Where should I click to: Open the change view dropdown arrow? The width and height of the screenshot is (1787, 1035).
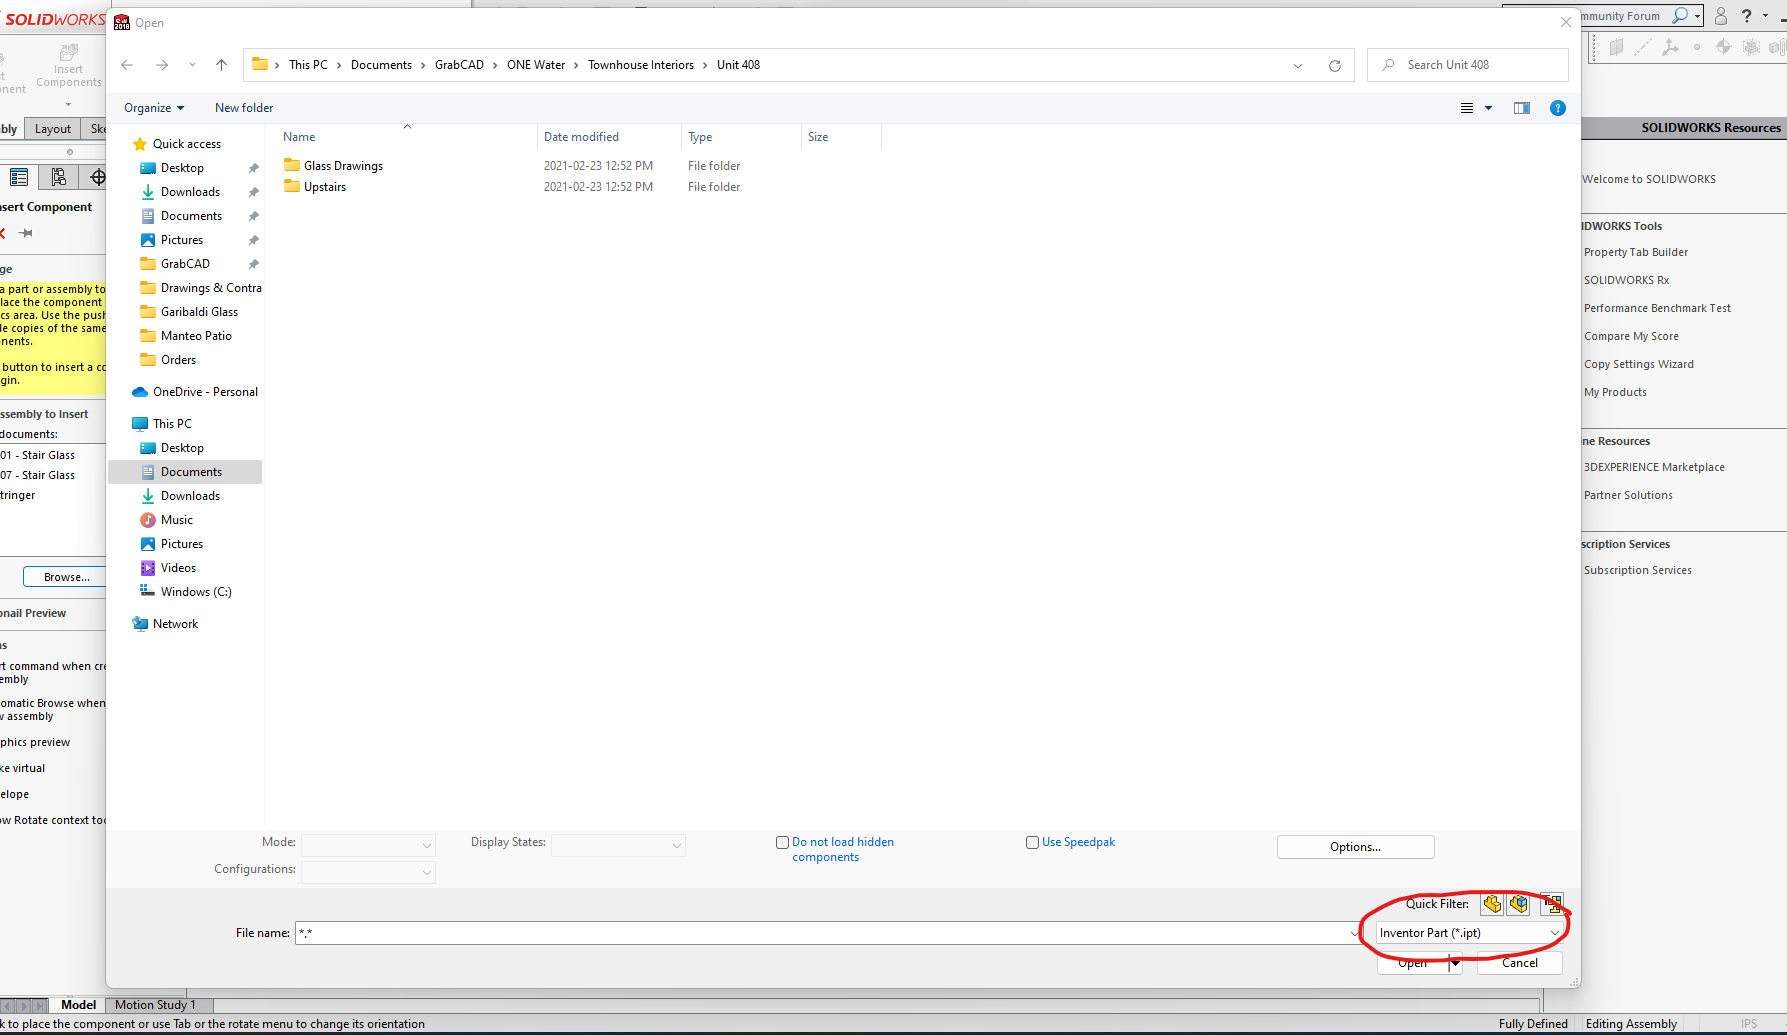[x=1488, y=108]
